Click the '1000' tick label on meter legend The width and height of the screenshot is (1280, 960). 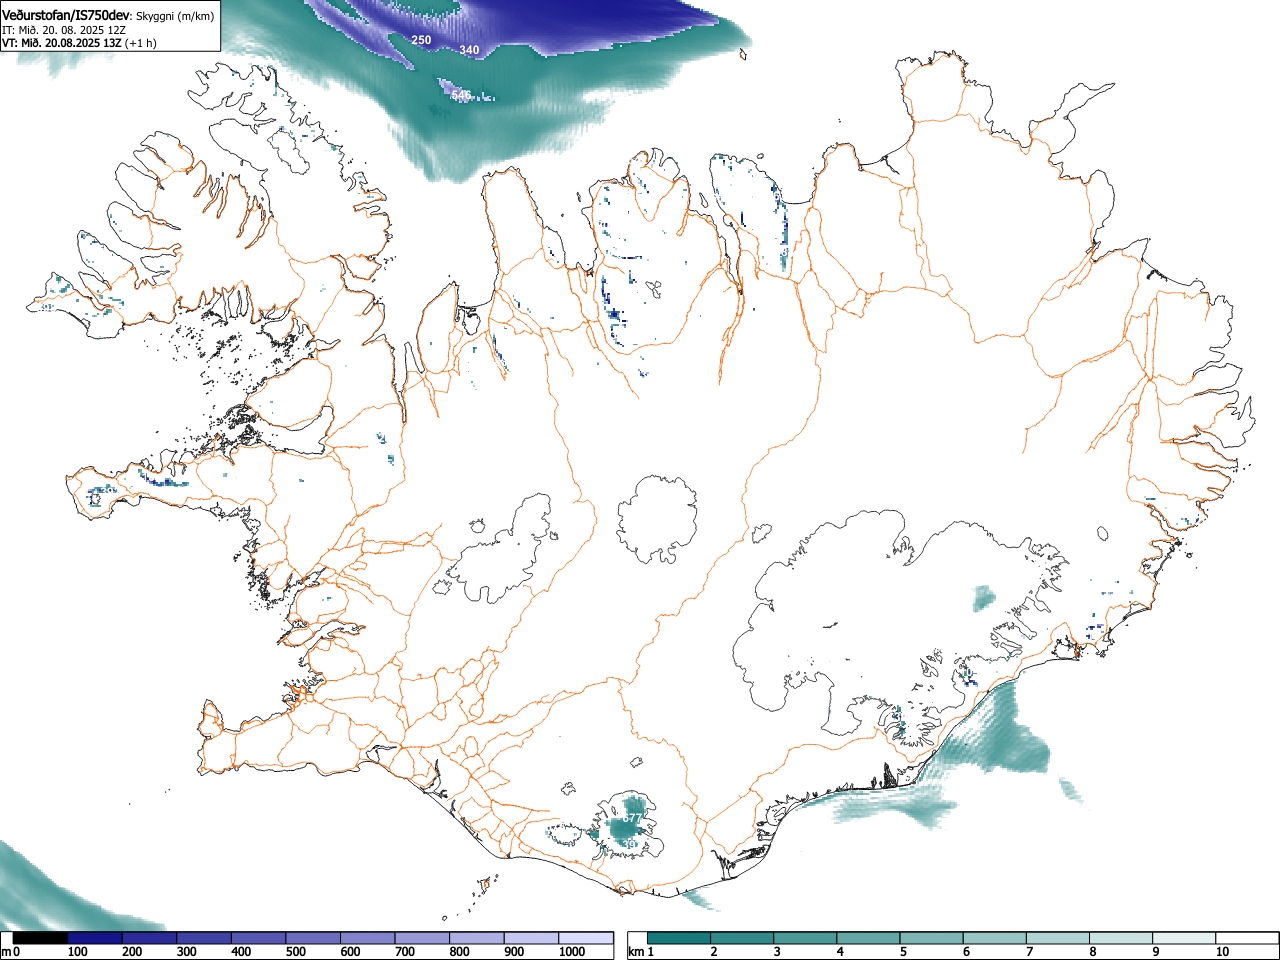572,952
